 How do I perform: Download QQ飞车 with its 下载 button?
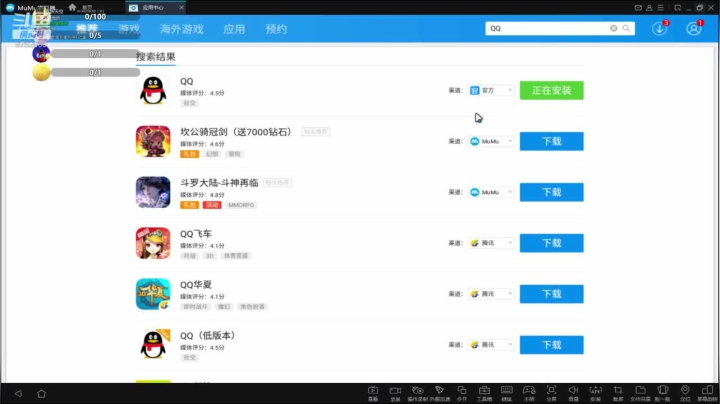[551, 243]
